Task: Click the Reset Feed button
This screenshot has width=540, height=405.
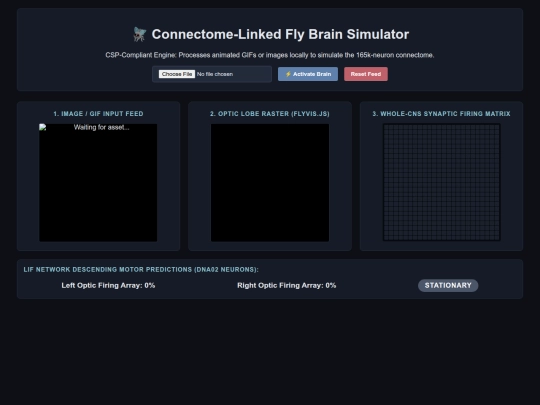Action: point(366,74)
